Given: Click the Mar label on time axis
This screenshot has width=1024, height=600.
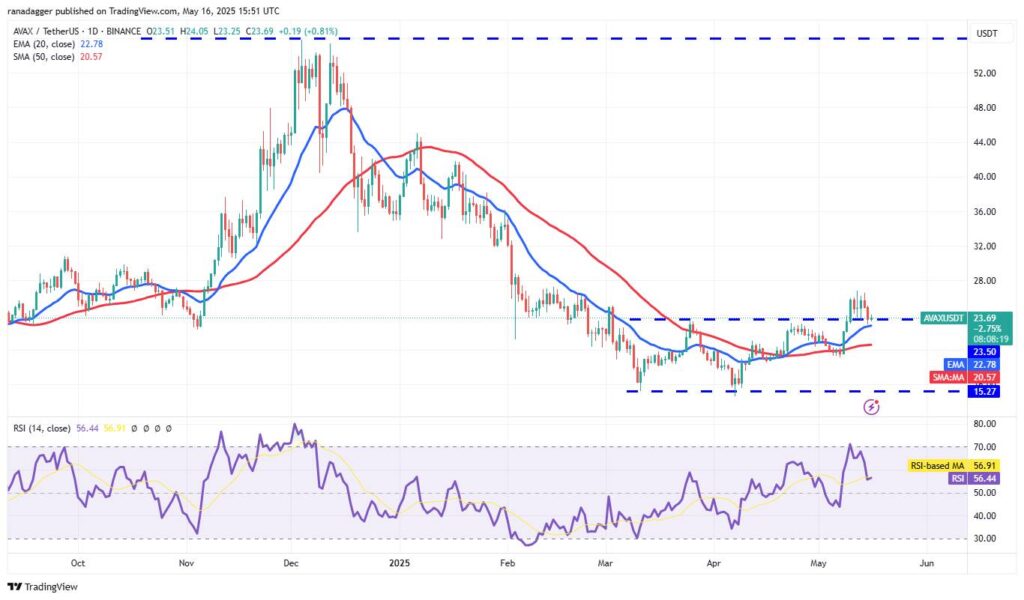Looking at the screenshot, I should 605,563.
